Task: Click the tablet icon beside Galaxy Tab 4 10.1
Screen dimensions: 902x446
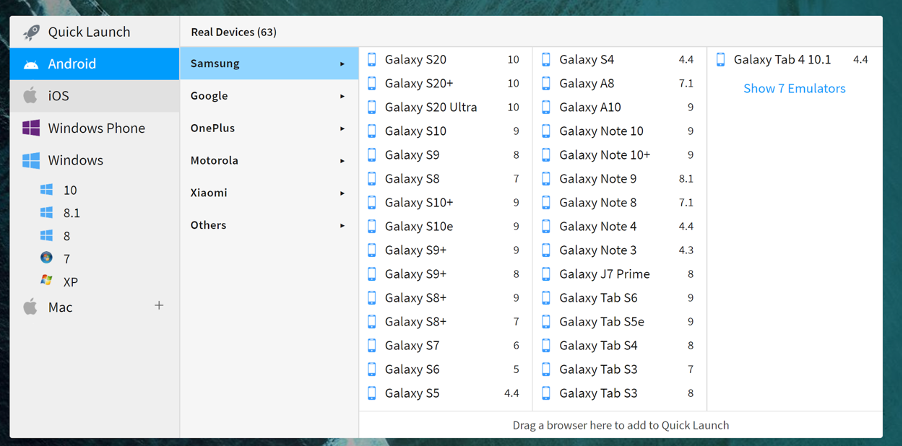Action: point(721,59)
